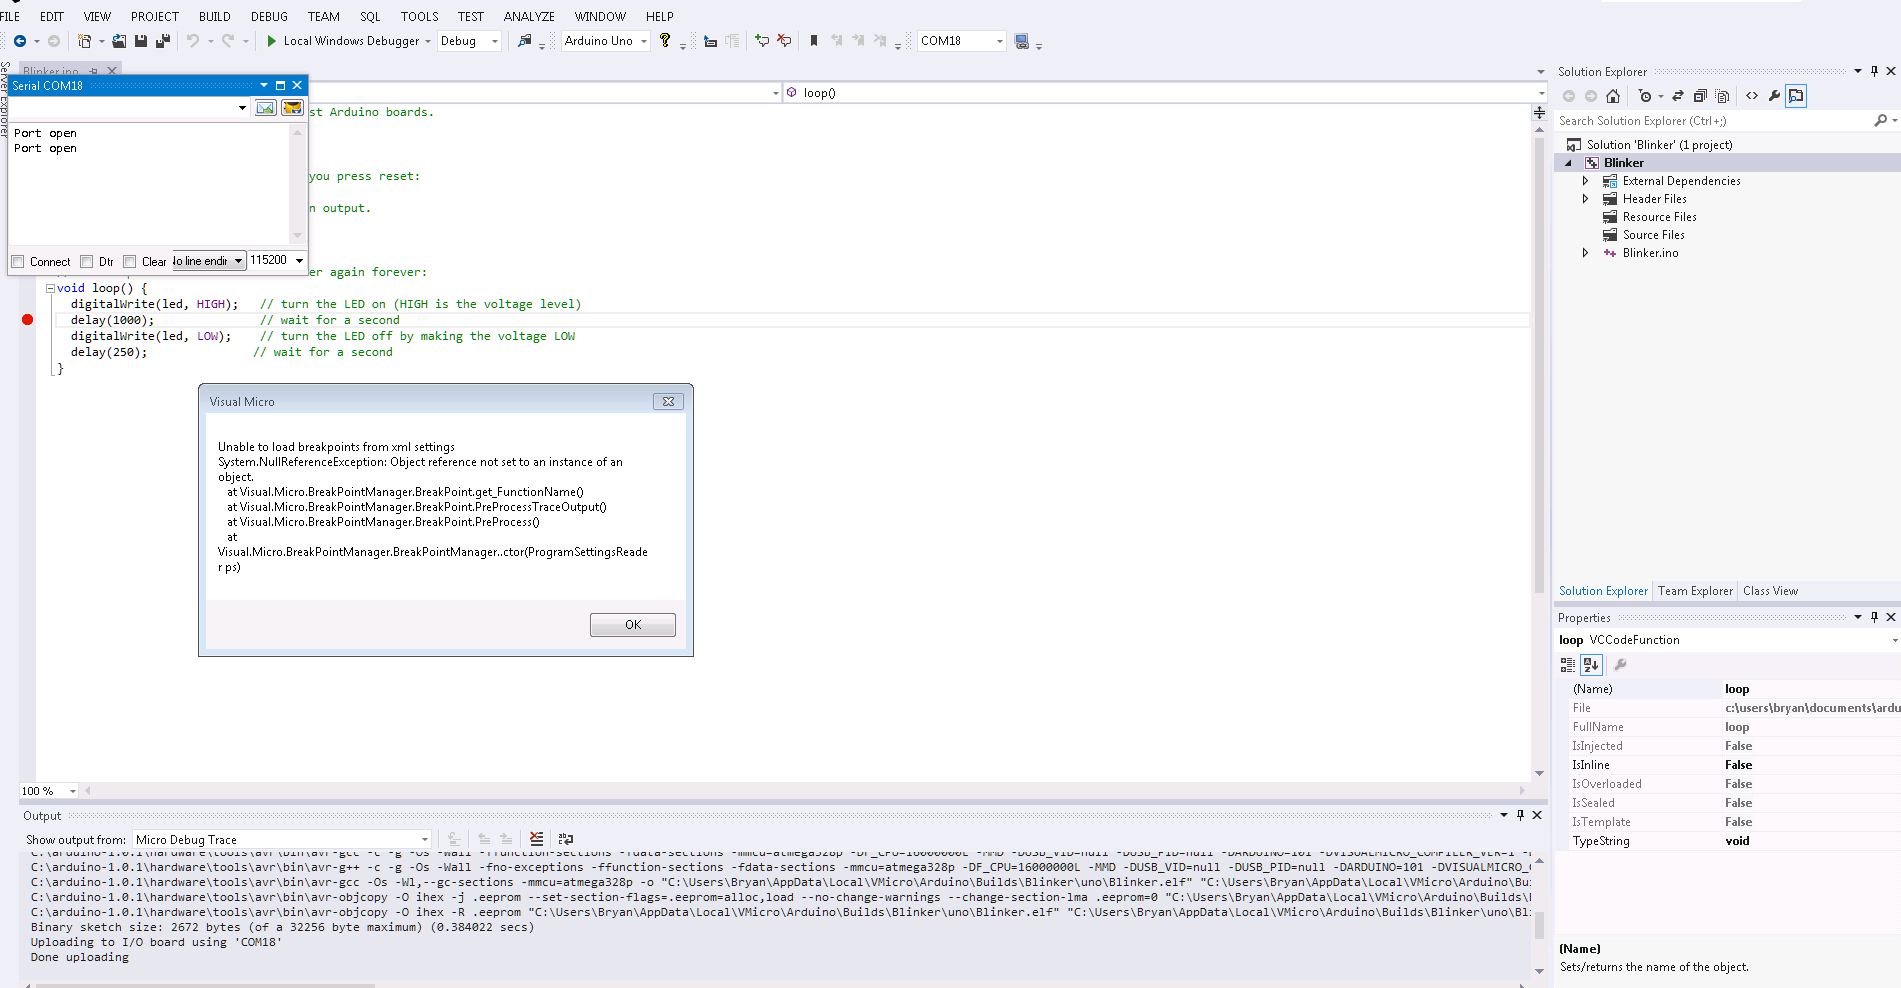Click the Save All toolbar icon
The width and height of the screenshot is (1901, 988).
point(162,41)
